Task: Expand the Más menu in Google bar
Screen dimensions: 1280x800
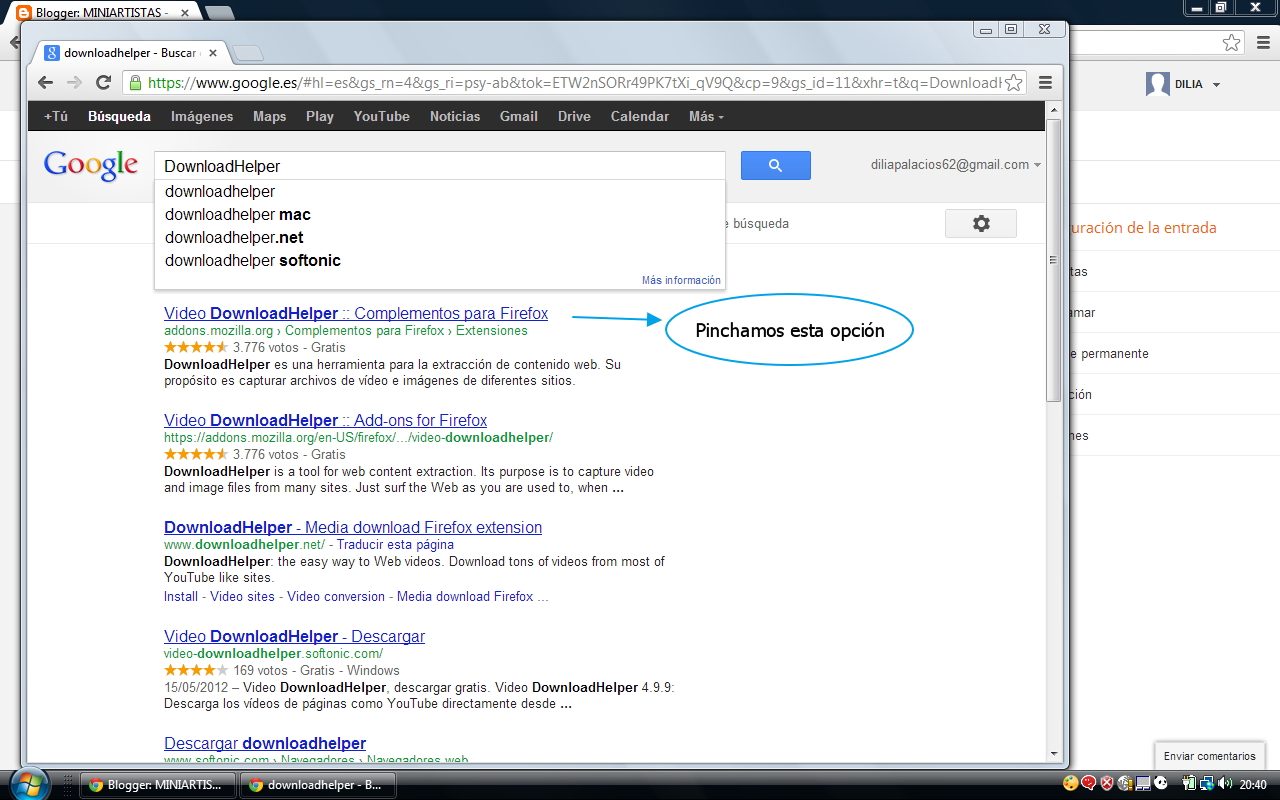Action: pyautogui.click(x=706, y=116)
